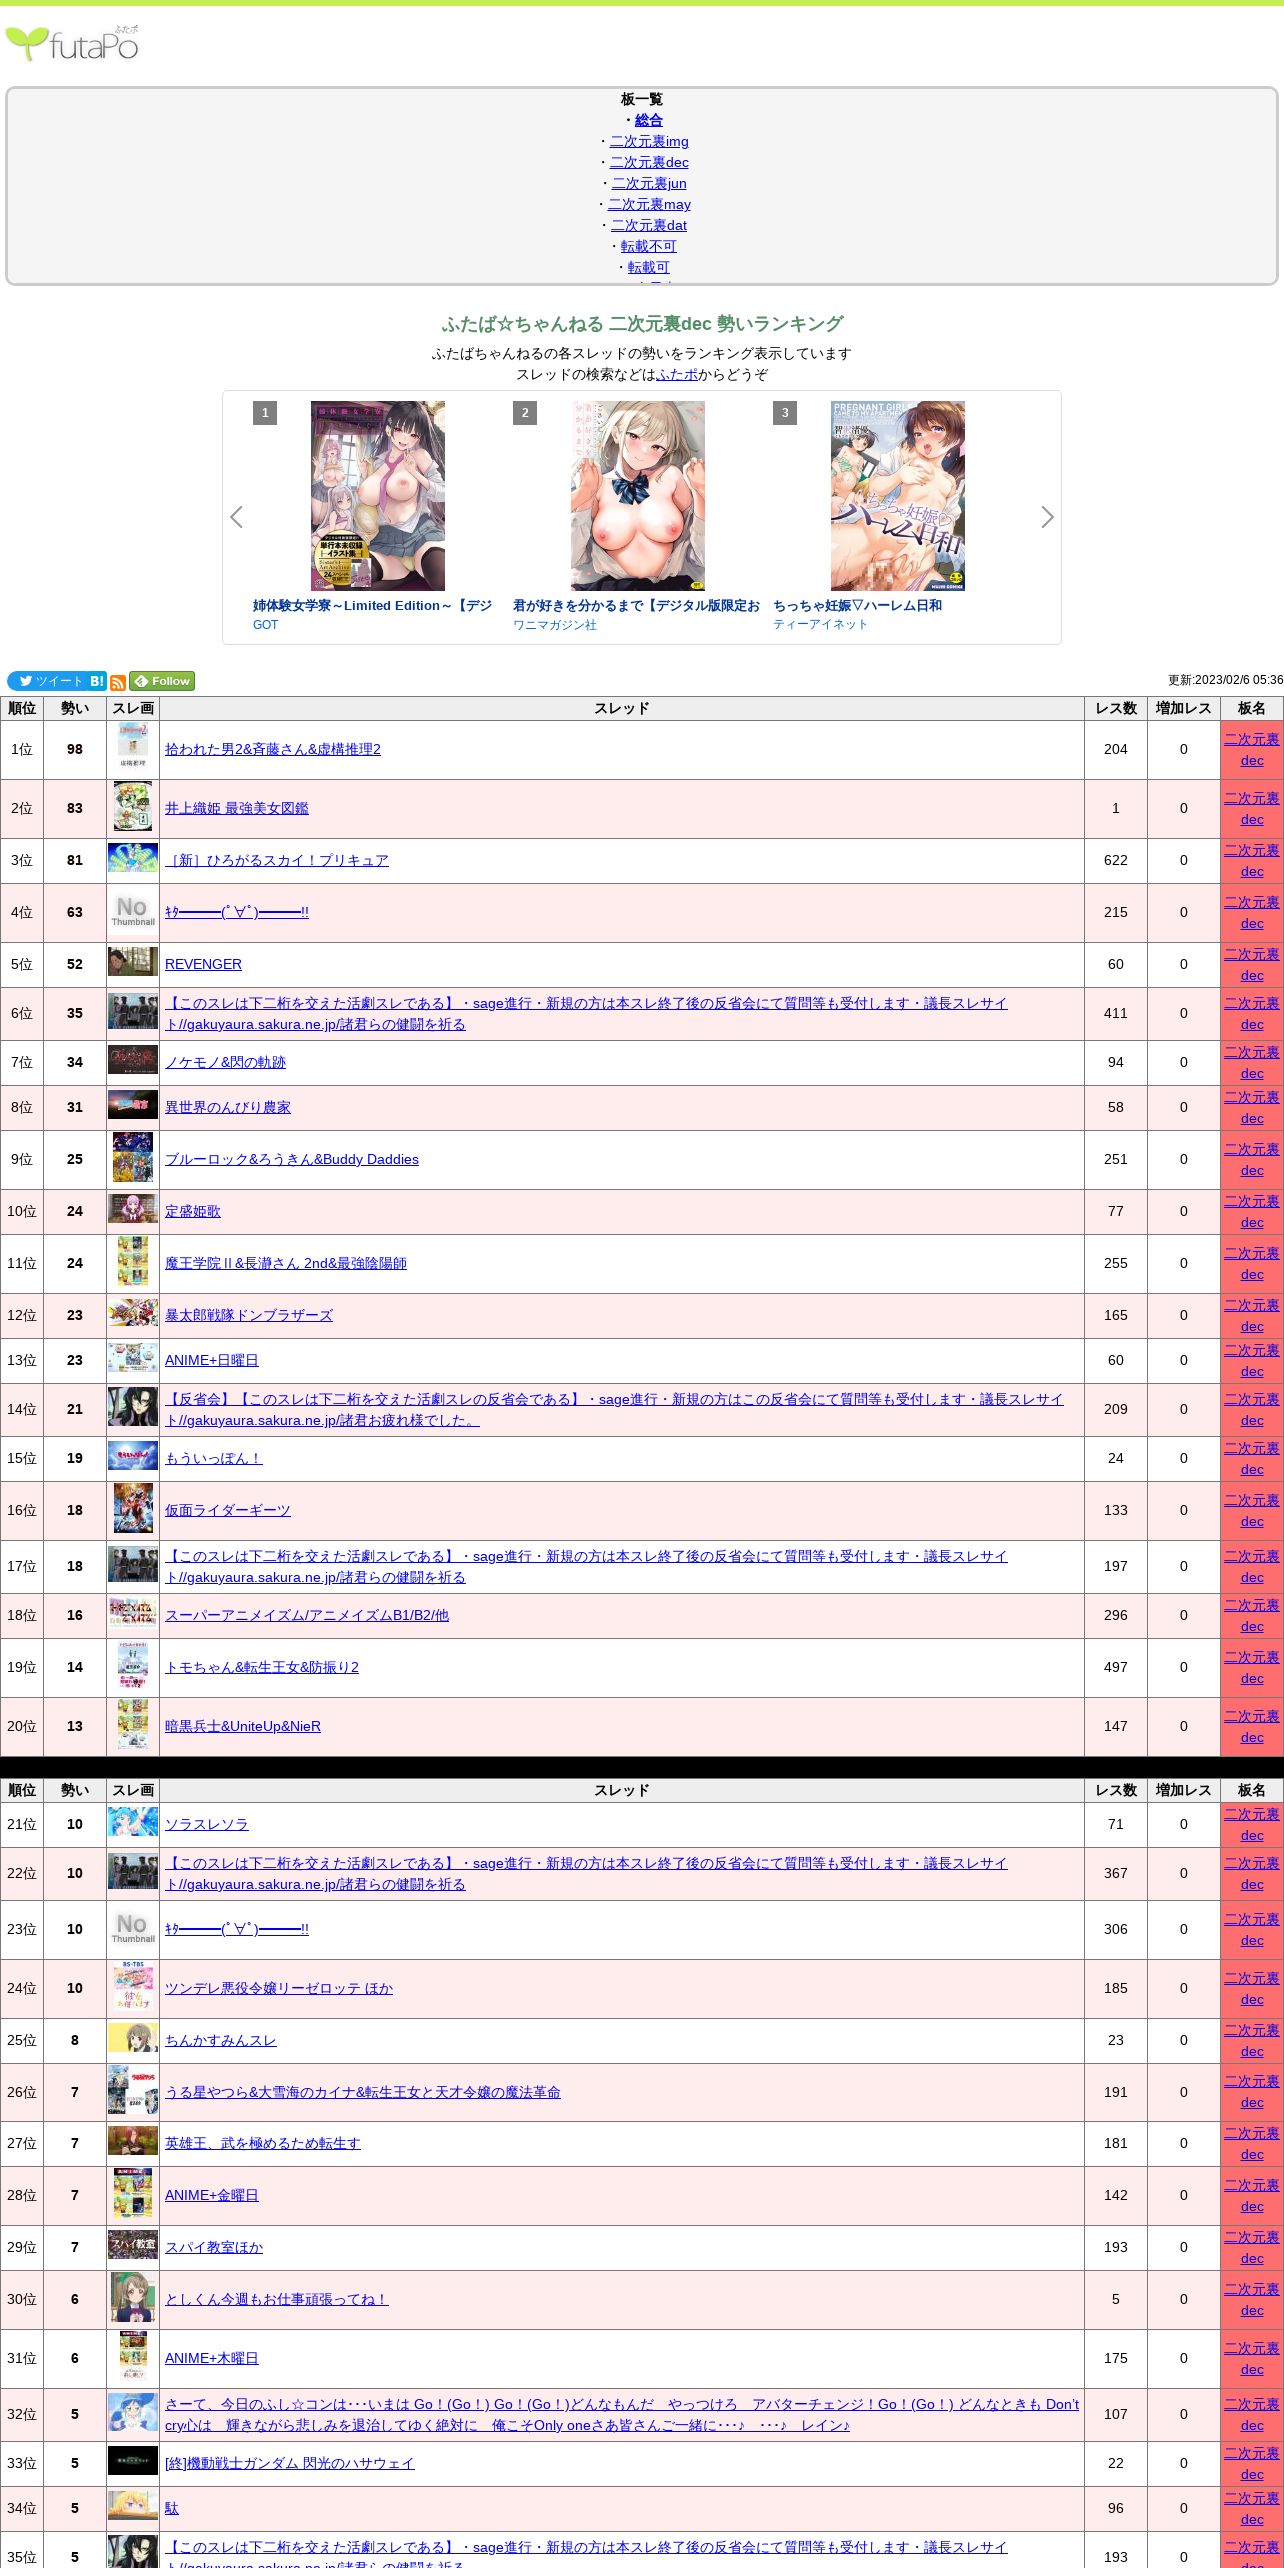Open the 転載可 board link
1284x2568 pixels.
649,267
